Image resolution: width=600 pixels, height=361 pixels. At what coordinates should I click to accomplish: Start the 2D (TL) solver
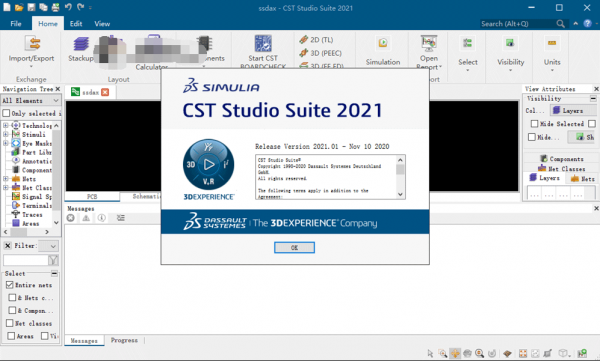316,39
